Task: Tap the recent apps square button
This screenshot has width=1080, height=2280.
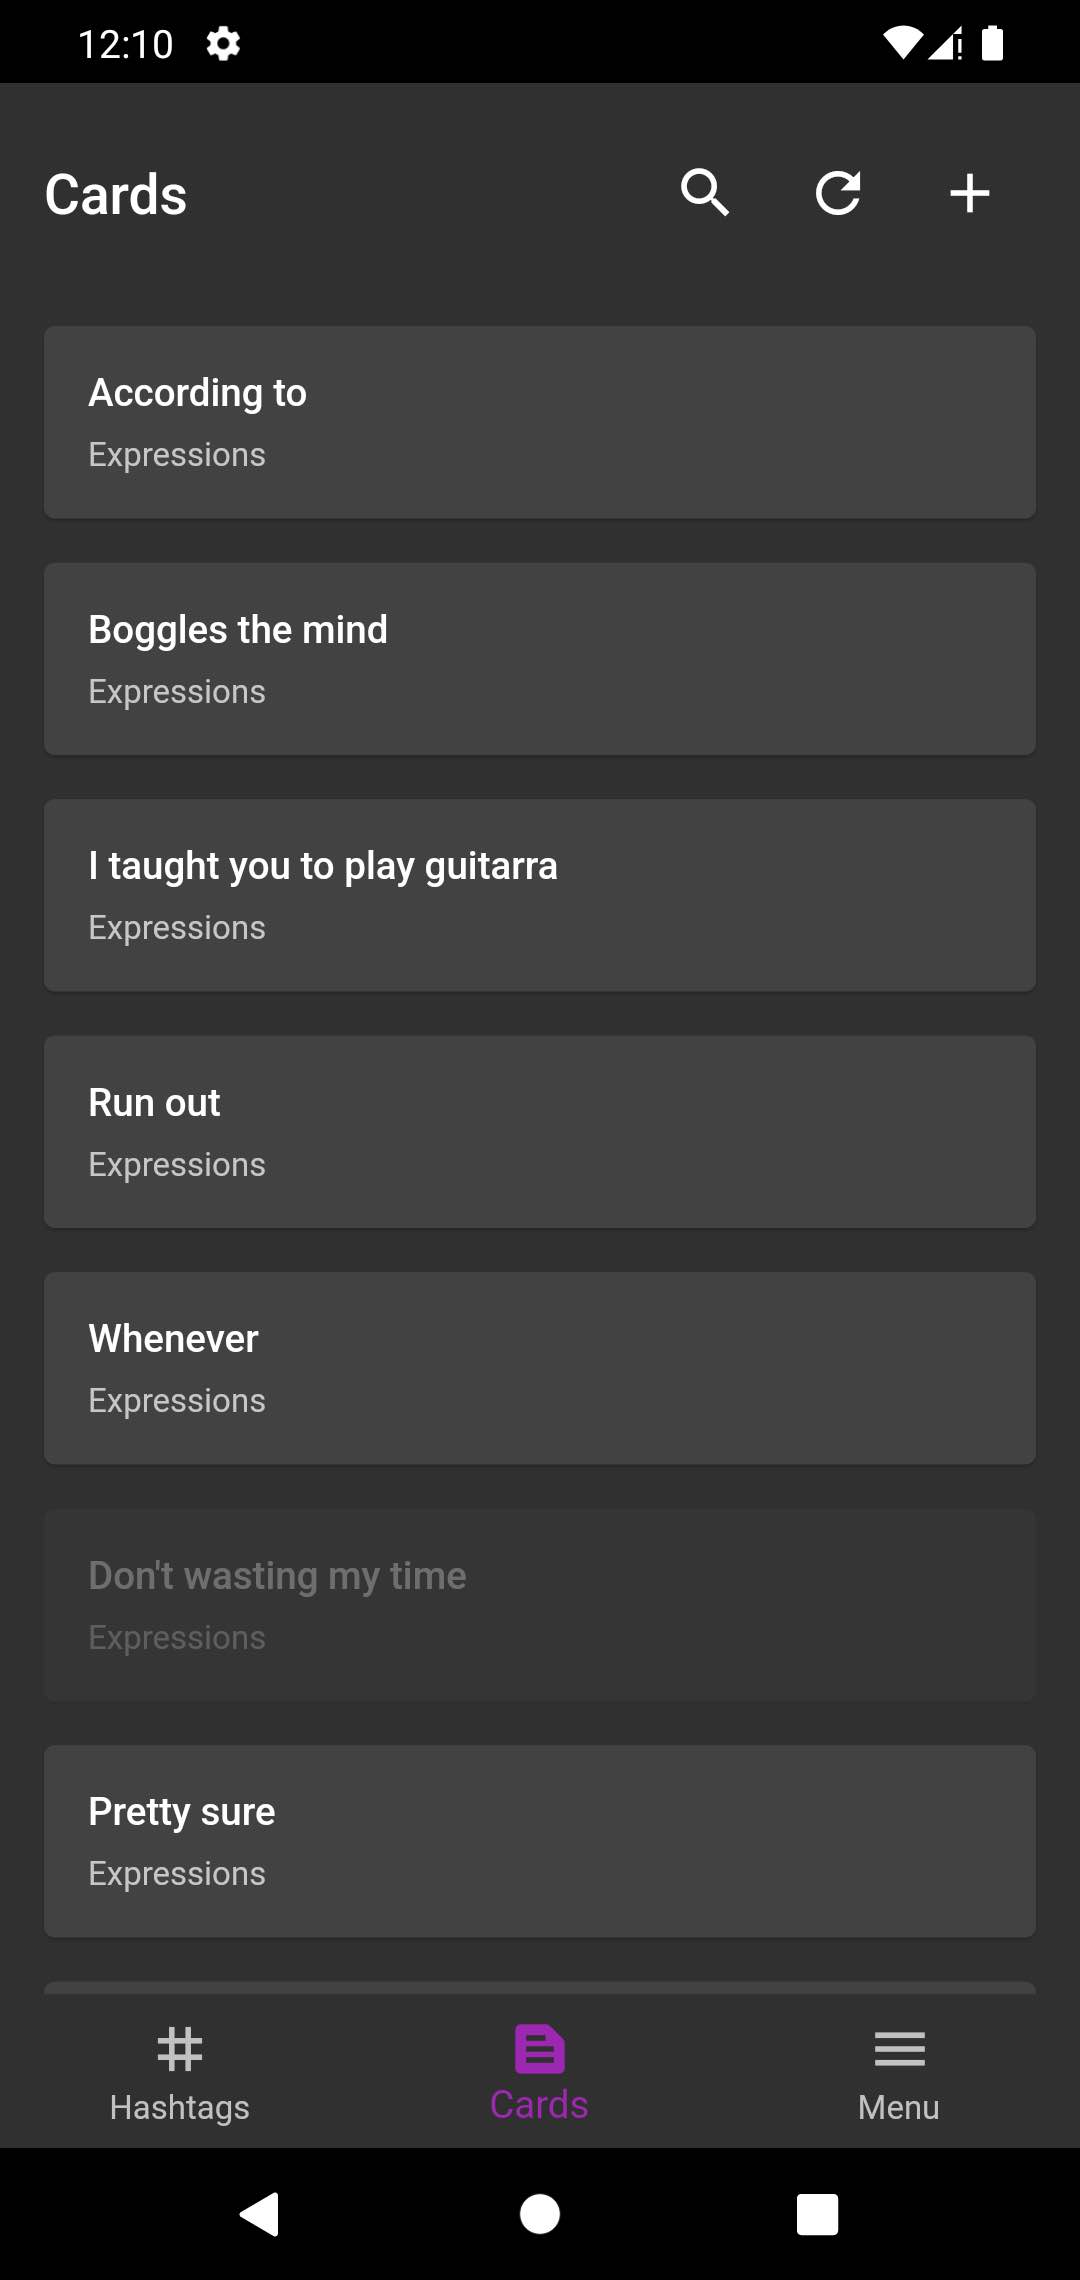Action: [817, 2214]
